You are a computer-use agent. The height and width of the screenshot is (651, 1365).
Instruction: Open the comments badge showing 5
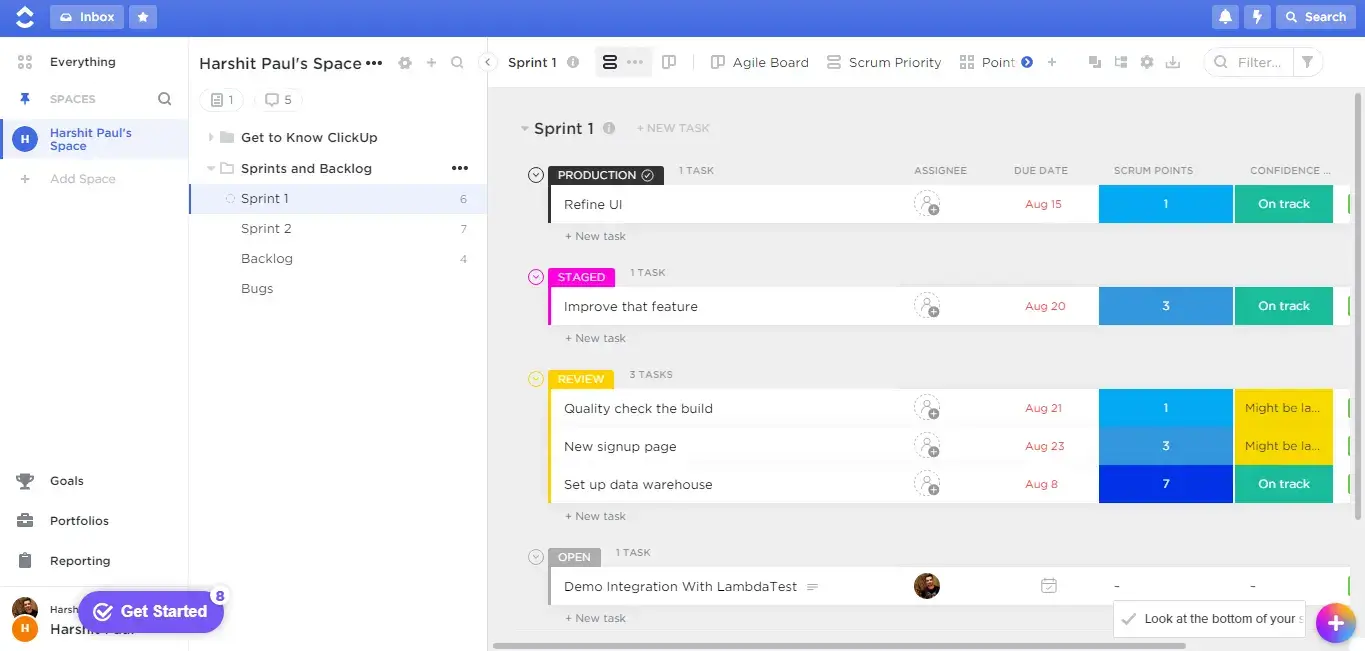tap(278, 99)
